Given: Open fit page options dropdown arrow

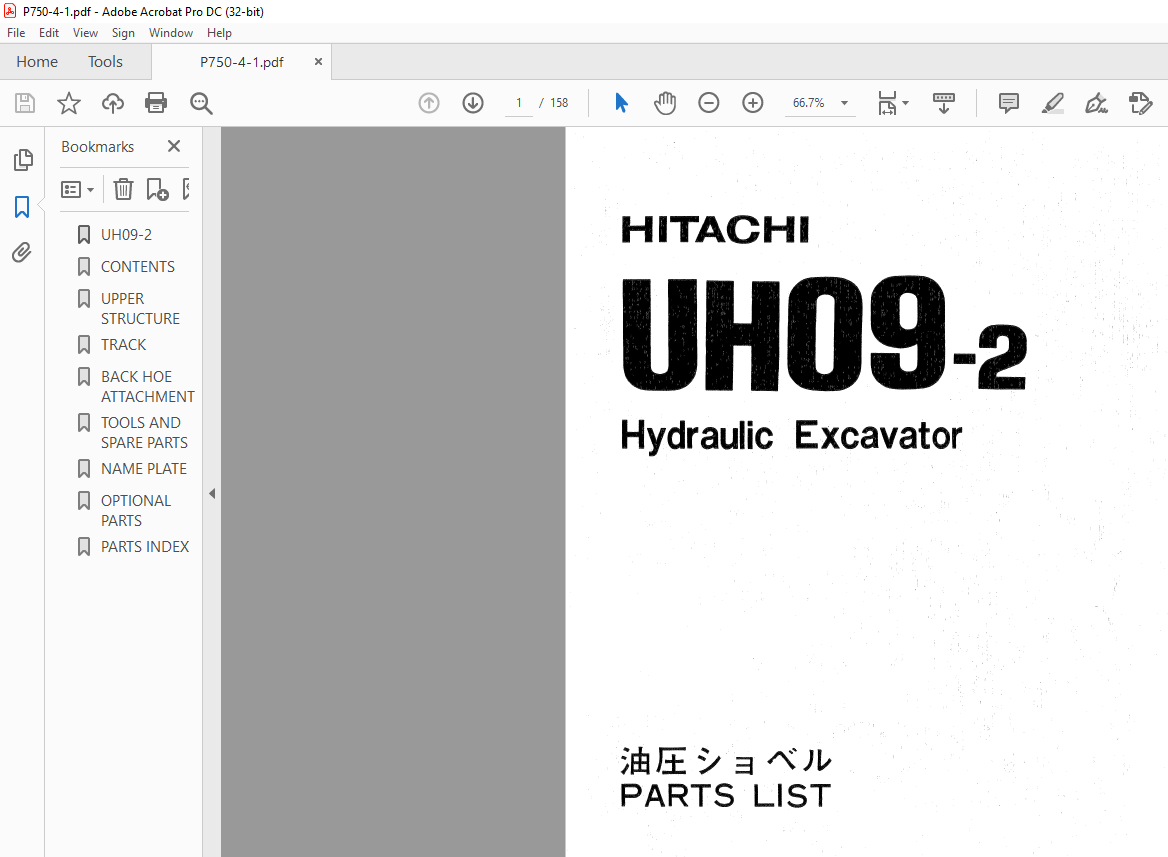Looking at the screenshot, I should pyautogui.click(x=906, y=103).
